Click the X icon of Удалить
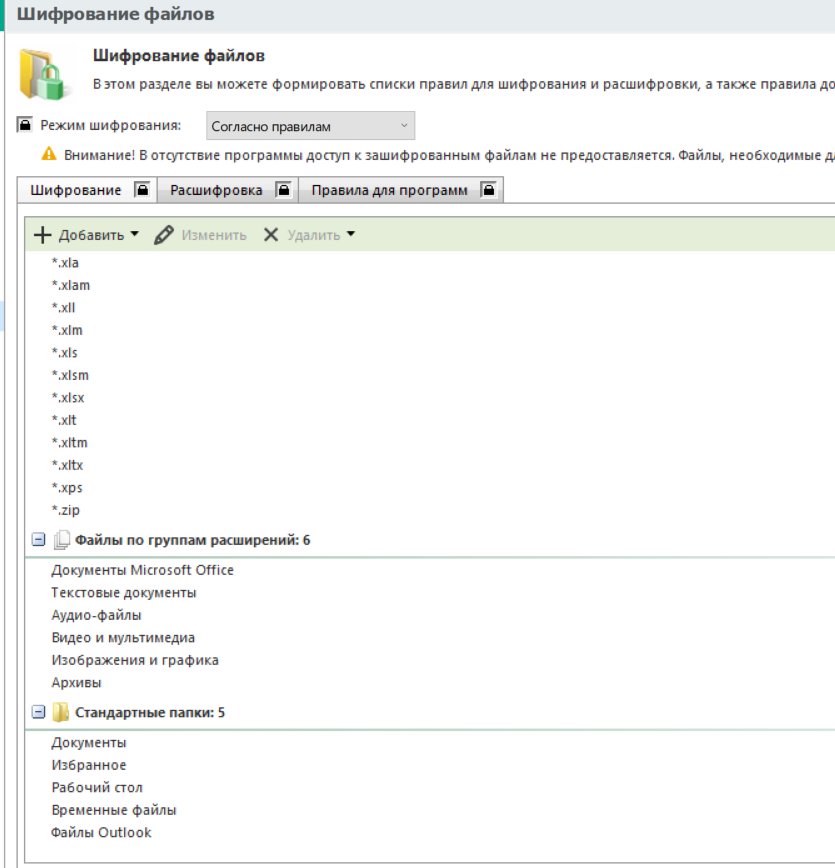The image size is (835, 868). coord(271,235)
